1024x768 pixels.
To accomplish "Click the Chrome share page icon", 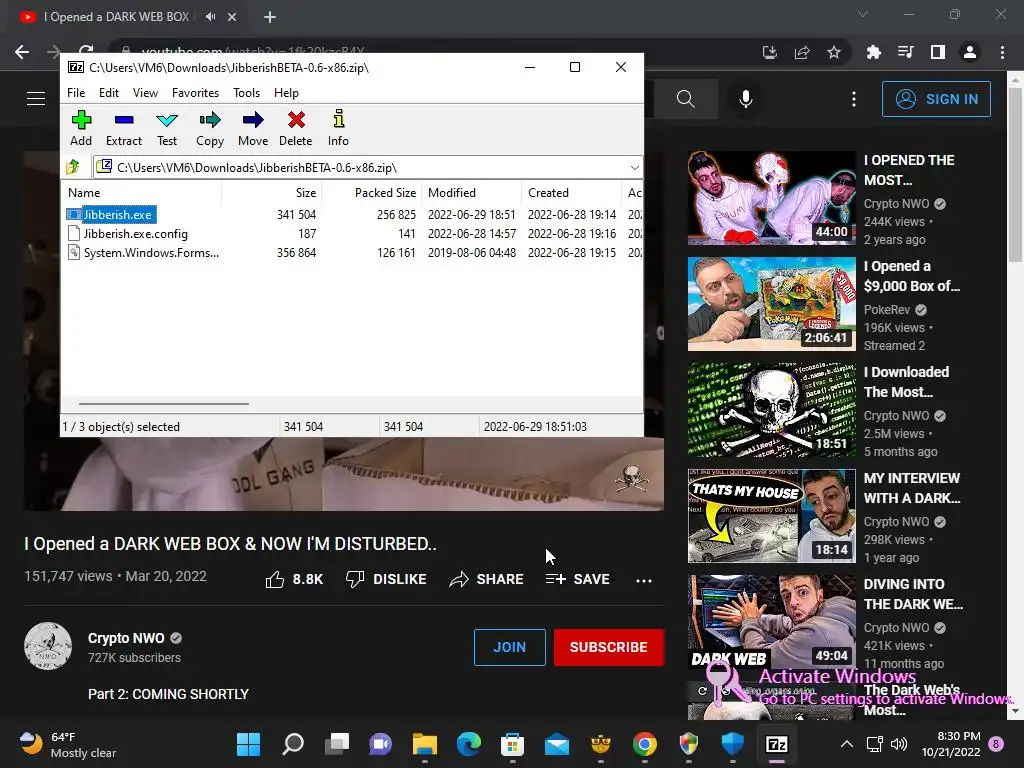I will click(801, 52).
